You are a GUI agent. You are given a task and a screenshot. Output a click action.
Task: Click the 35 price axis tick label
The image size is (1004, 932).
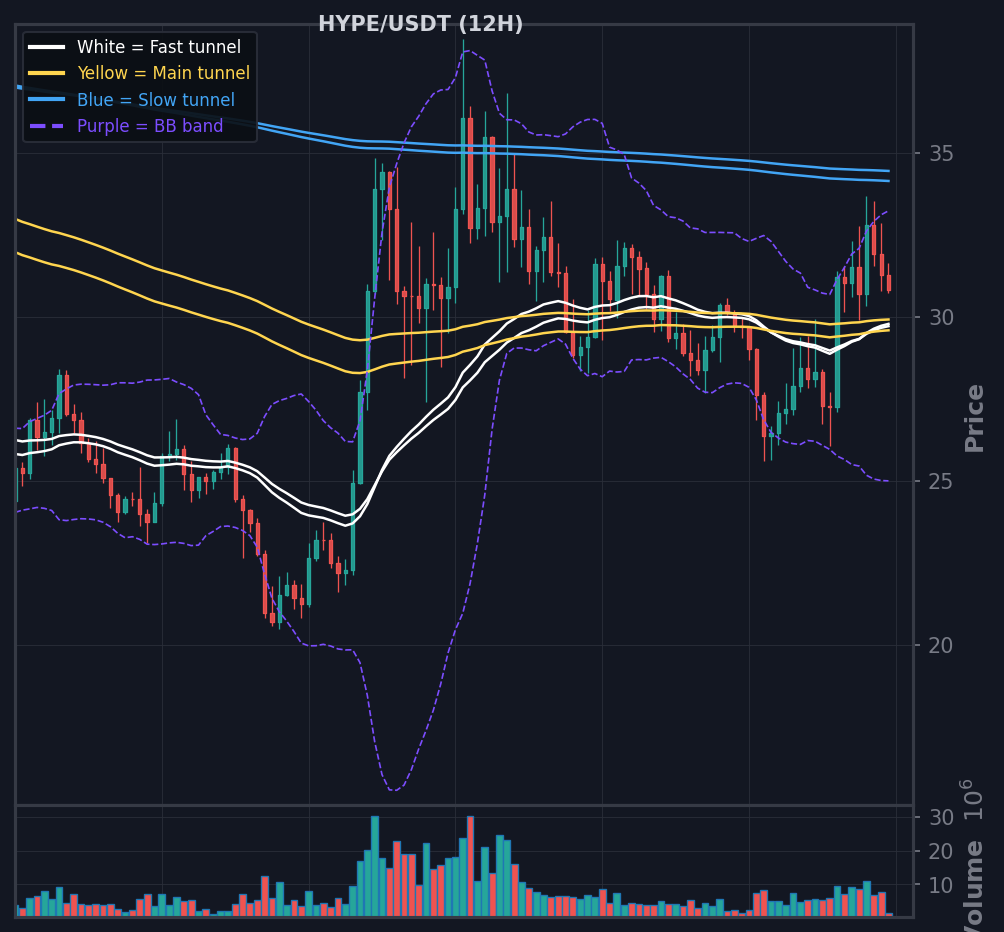pos(941,154)
